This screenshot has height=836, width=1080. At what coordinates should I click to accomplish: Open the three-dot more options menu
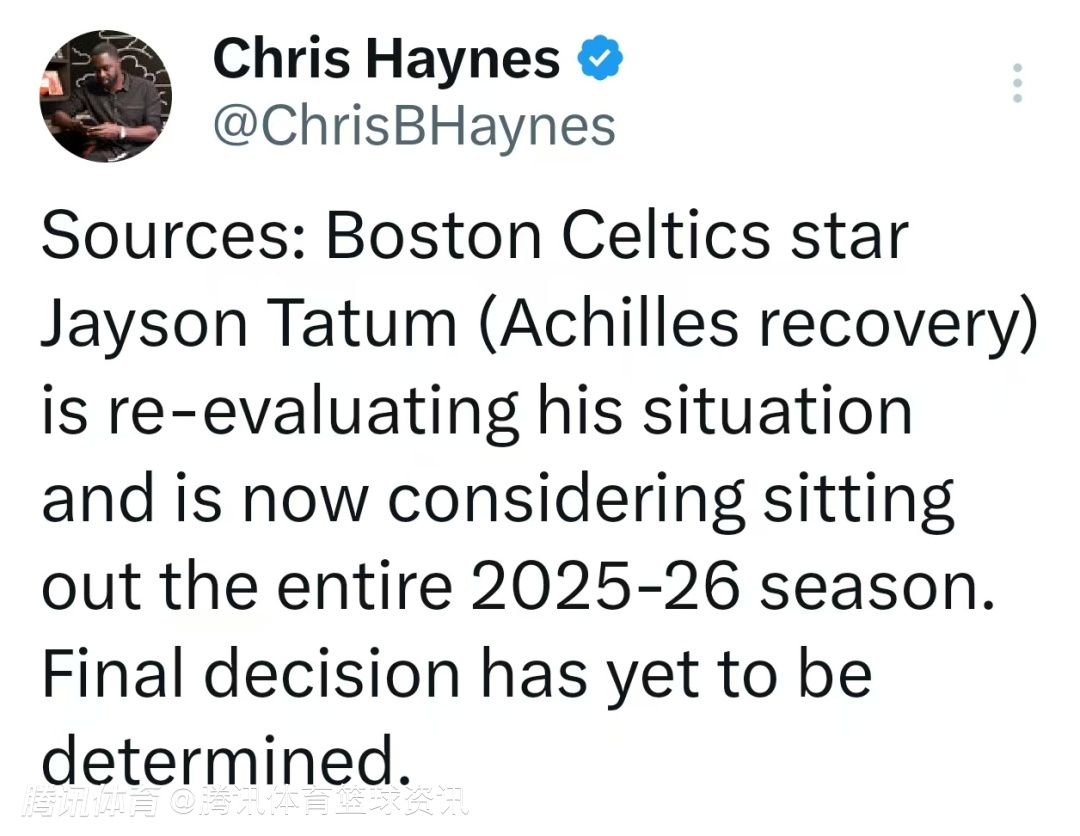1017,83
